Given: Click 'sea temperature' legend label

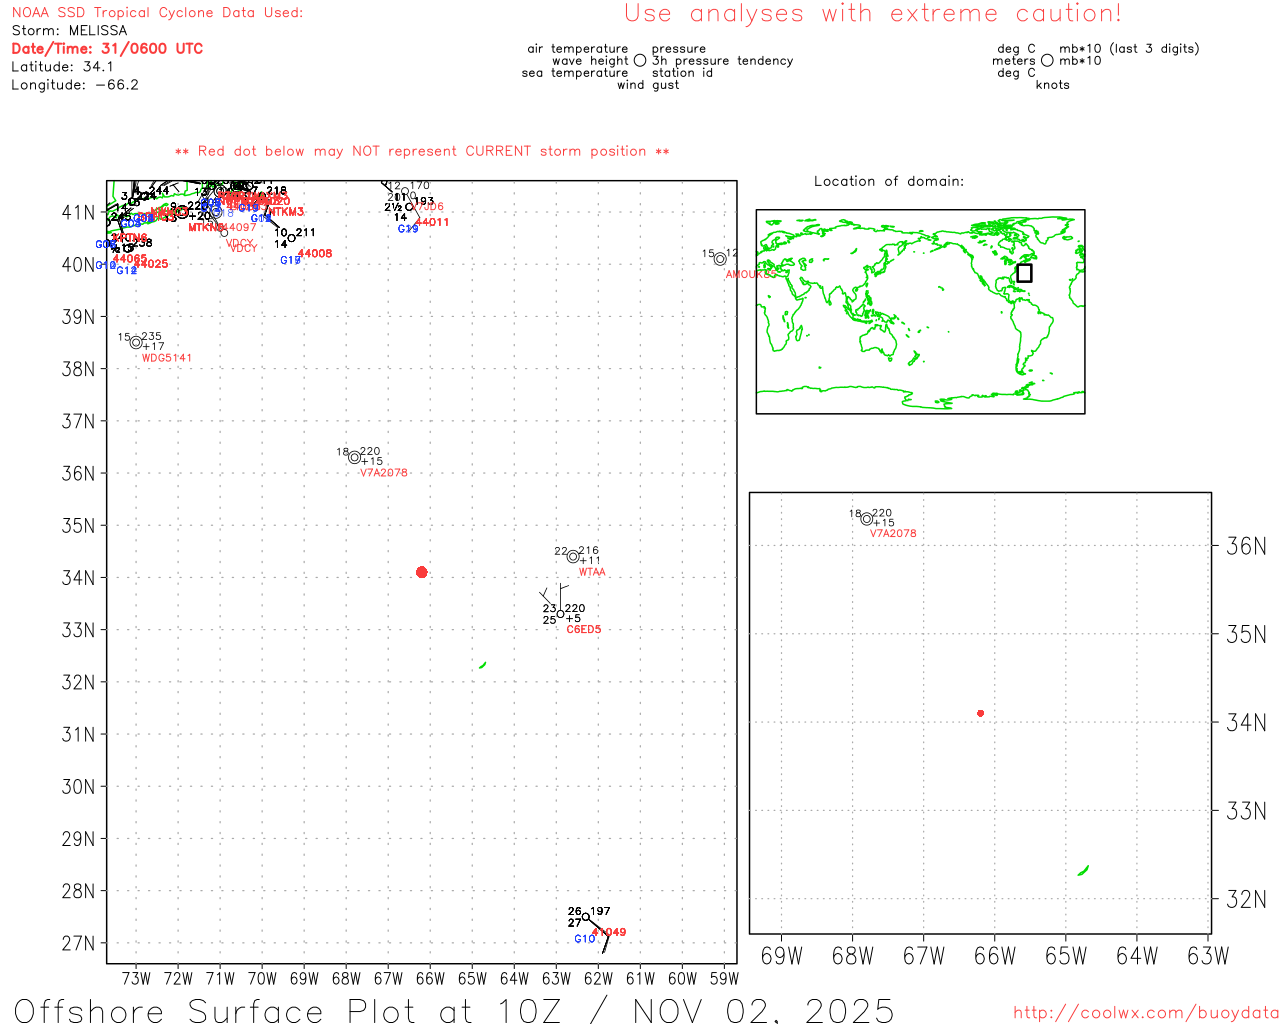Looking at the screenshot, I should pyautogui.click(x=575, y=73).
